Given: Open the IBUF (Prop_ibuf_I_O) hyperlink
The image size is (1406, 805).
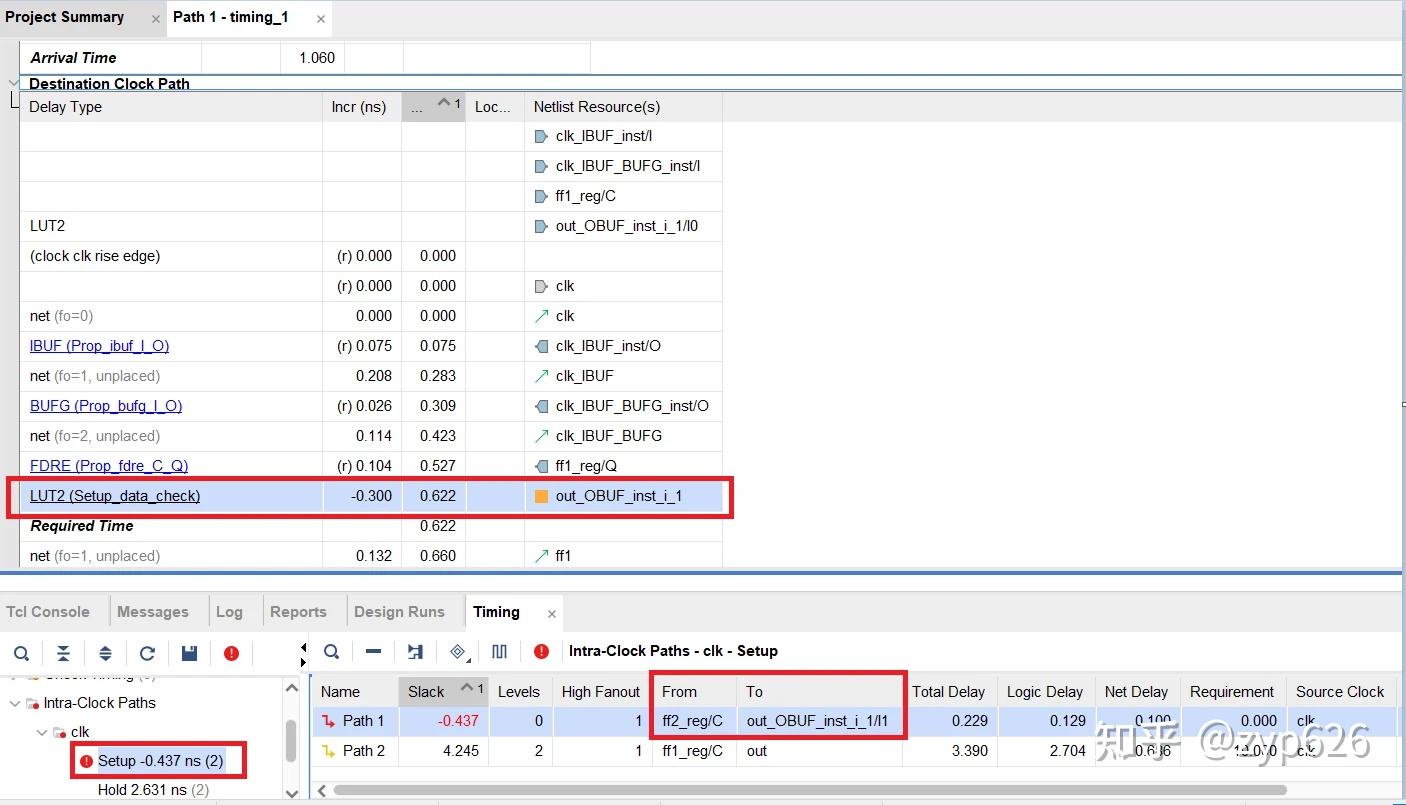Looking at the screenshot, I should [x=99, y=346].
